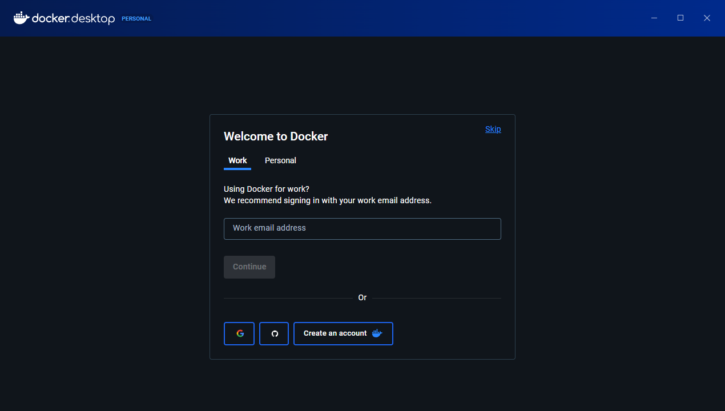
Task: Skip the sign-in via Skip link
Action: coord(493,129)
